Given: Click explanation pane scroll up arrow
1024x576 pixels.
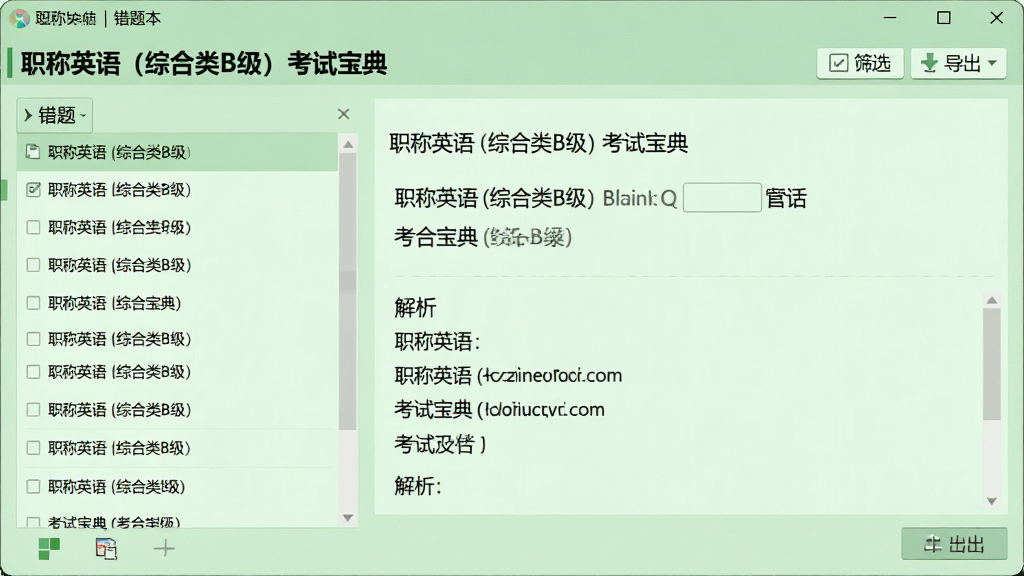Looking at the screenshot, I should pyautogui.click(x=991, y=300).
